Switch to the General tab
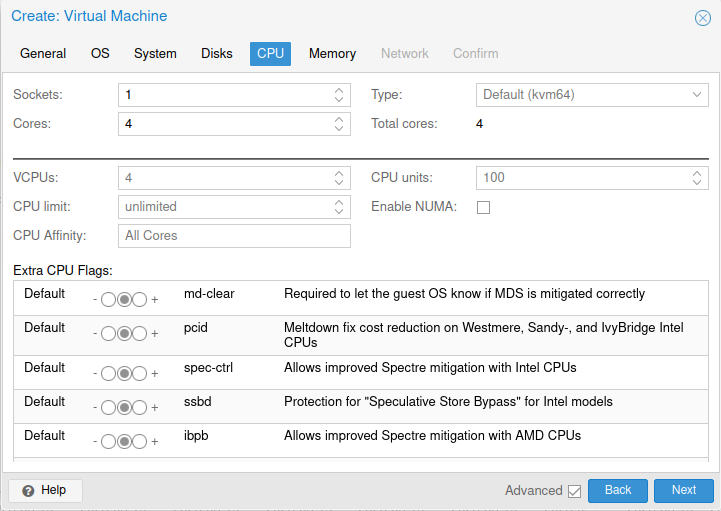The image size is (721, 511). tap(43, 53)
